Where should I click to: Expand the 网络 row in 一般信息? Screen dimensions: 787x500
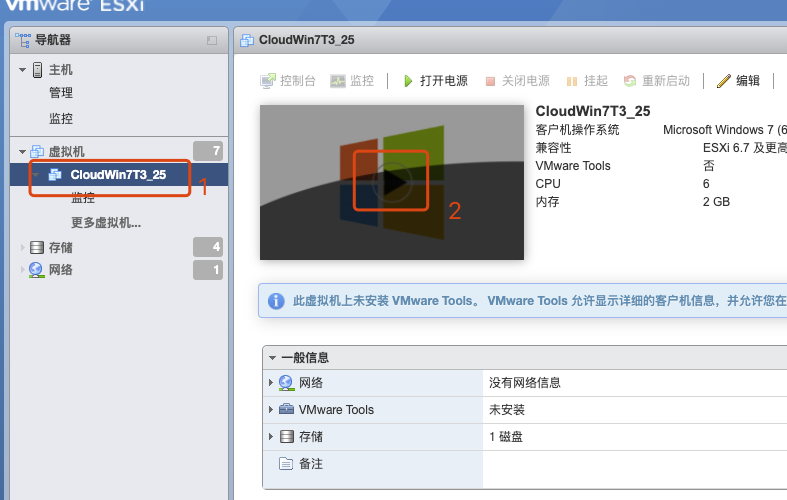pos(271,383)
